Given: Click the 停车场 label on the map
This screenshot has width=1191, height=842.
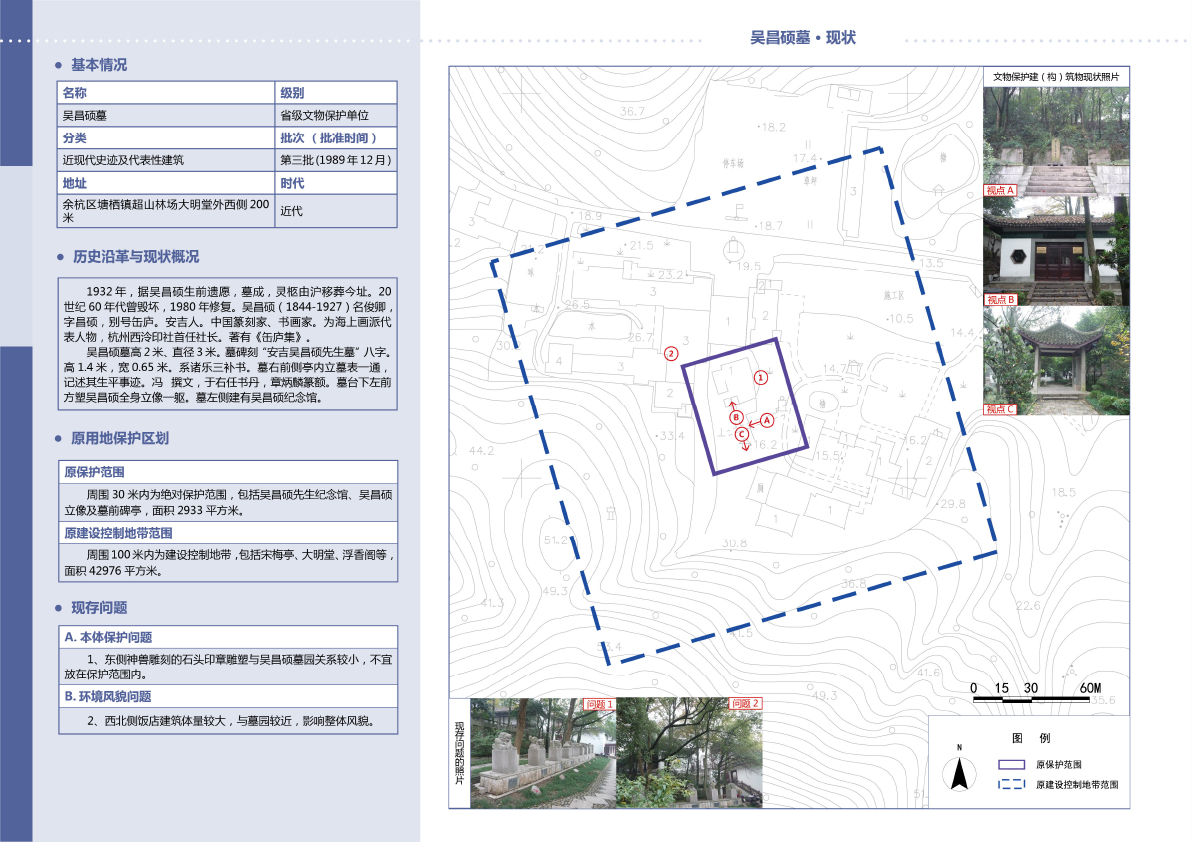Looking at the screenshot, I should (732, 163).
